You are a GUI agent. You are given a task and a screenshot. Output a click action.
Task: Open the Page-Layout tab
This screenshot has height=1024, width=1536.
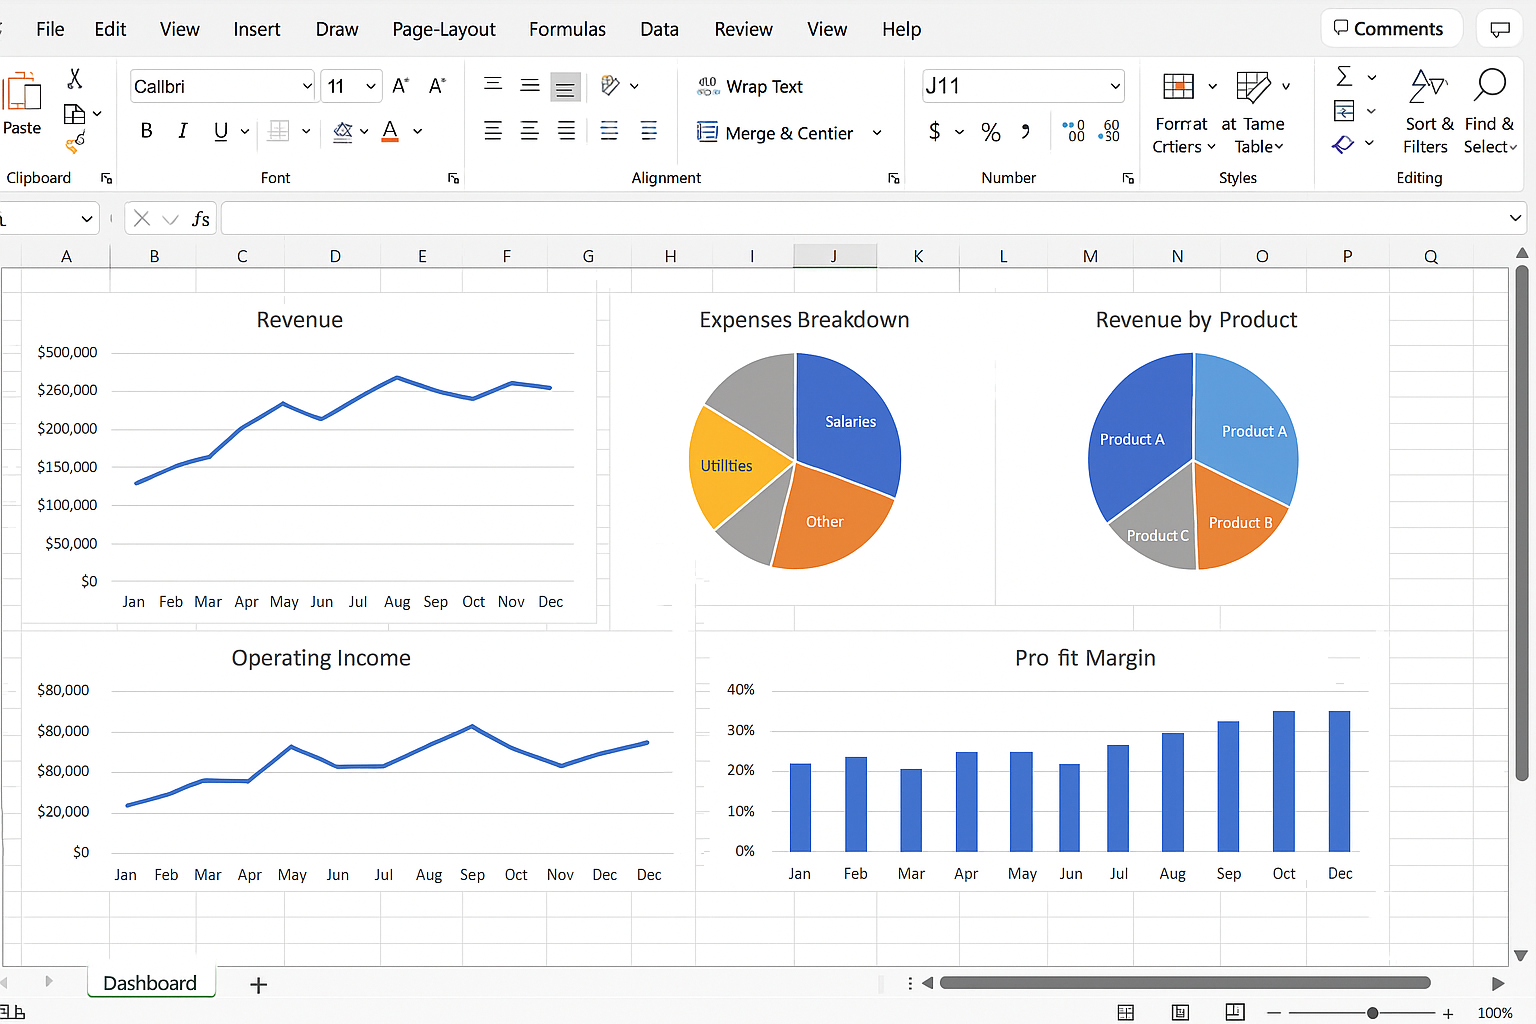tap(444, 29)
